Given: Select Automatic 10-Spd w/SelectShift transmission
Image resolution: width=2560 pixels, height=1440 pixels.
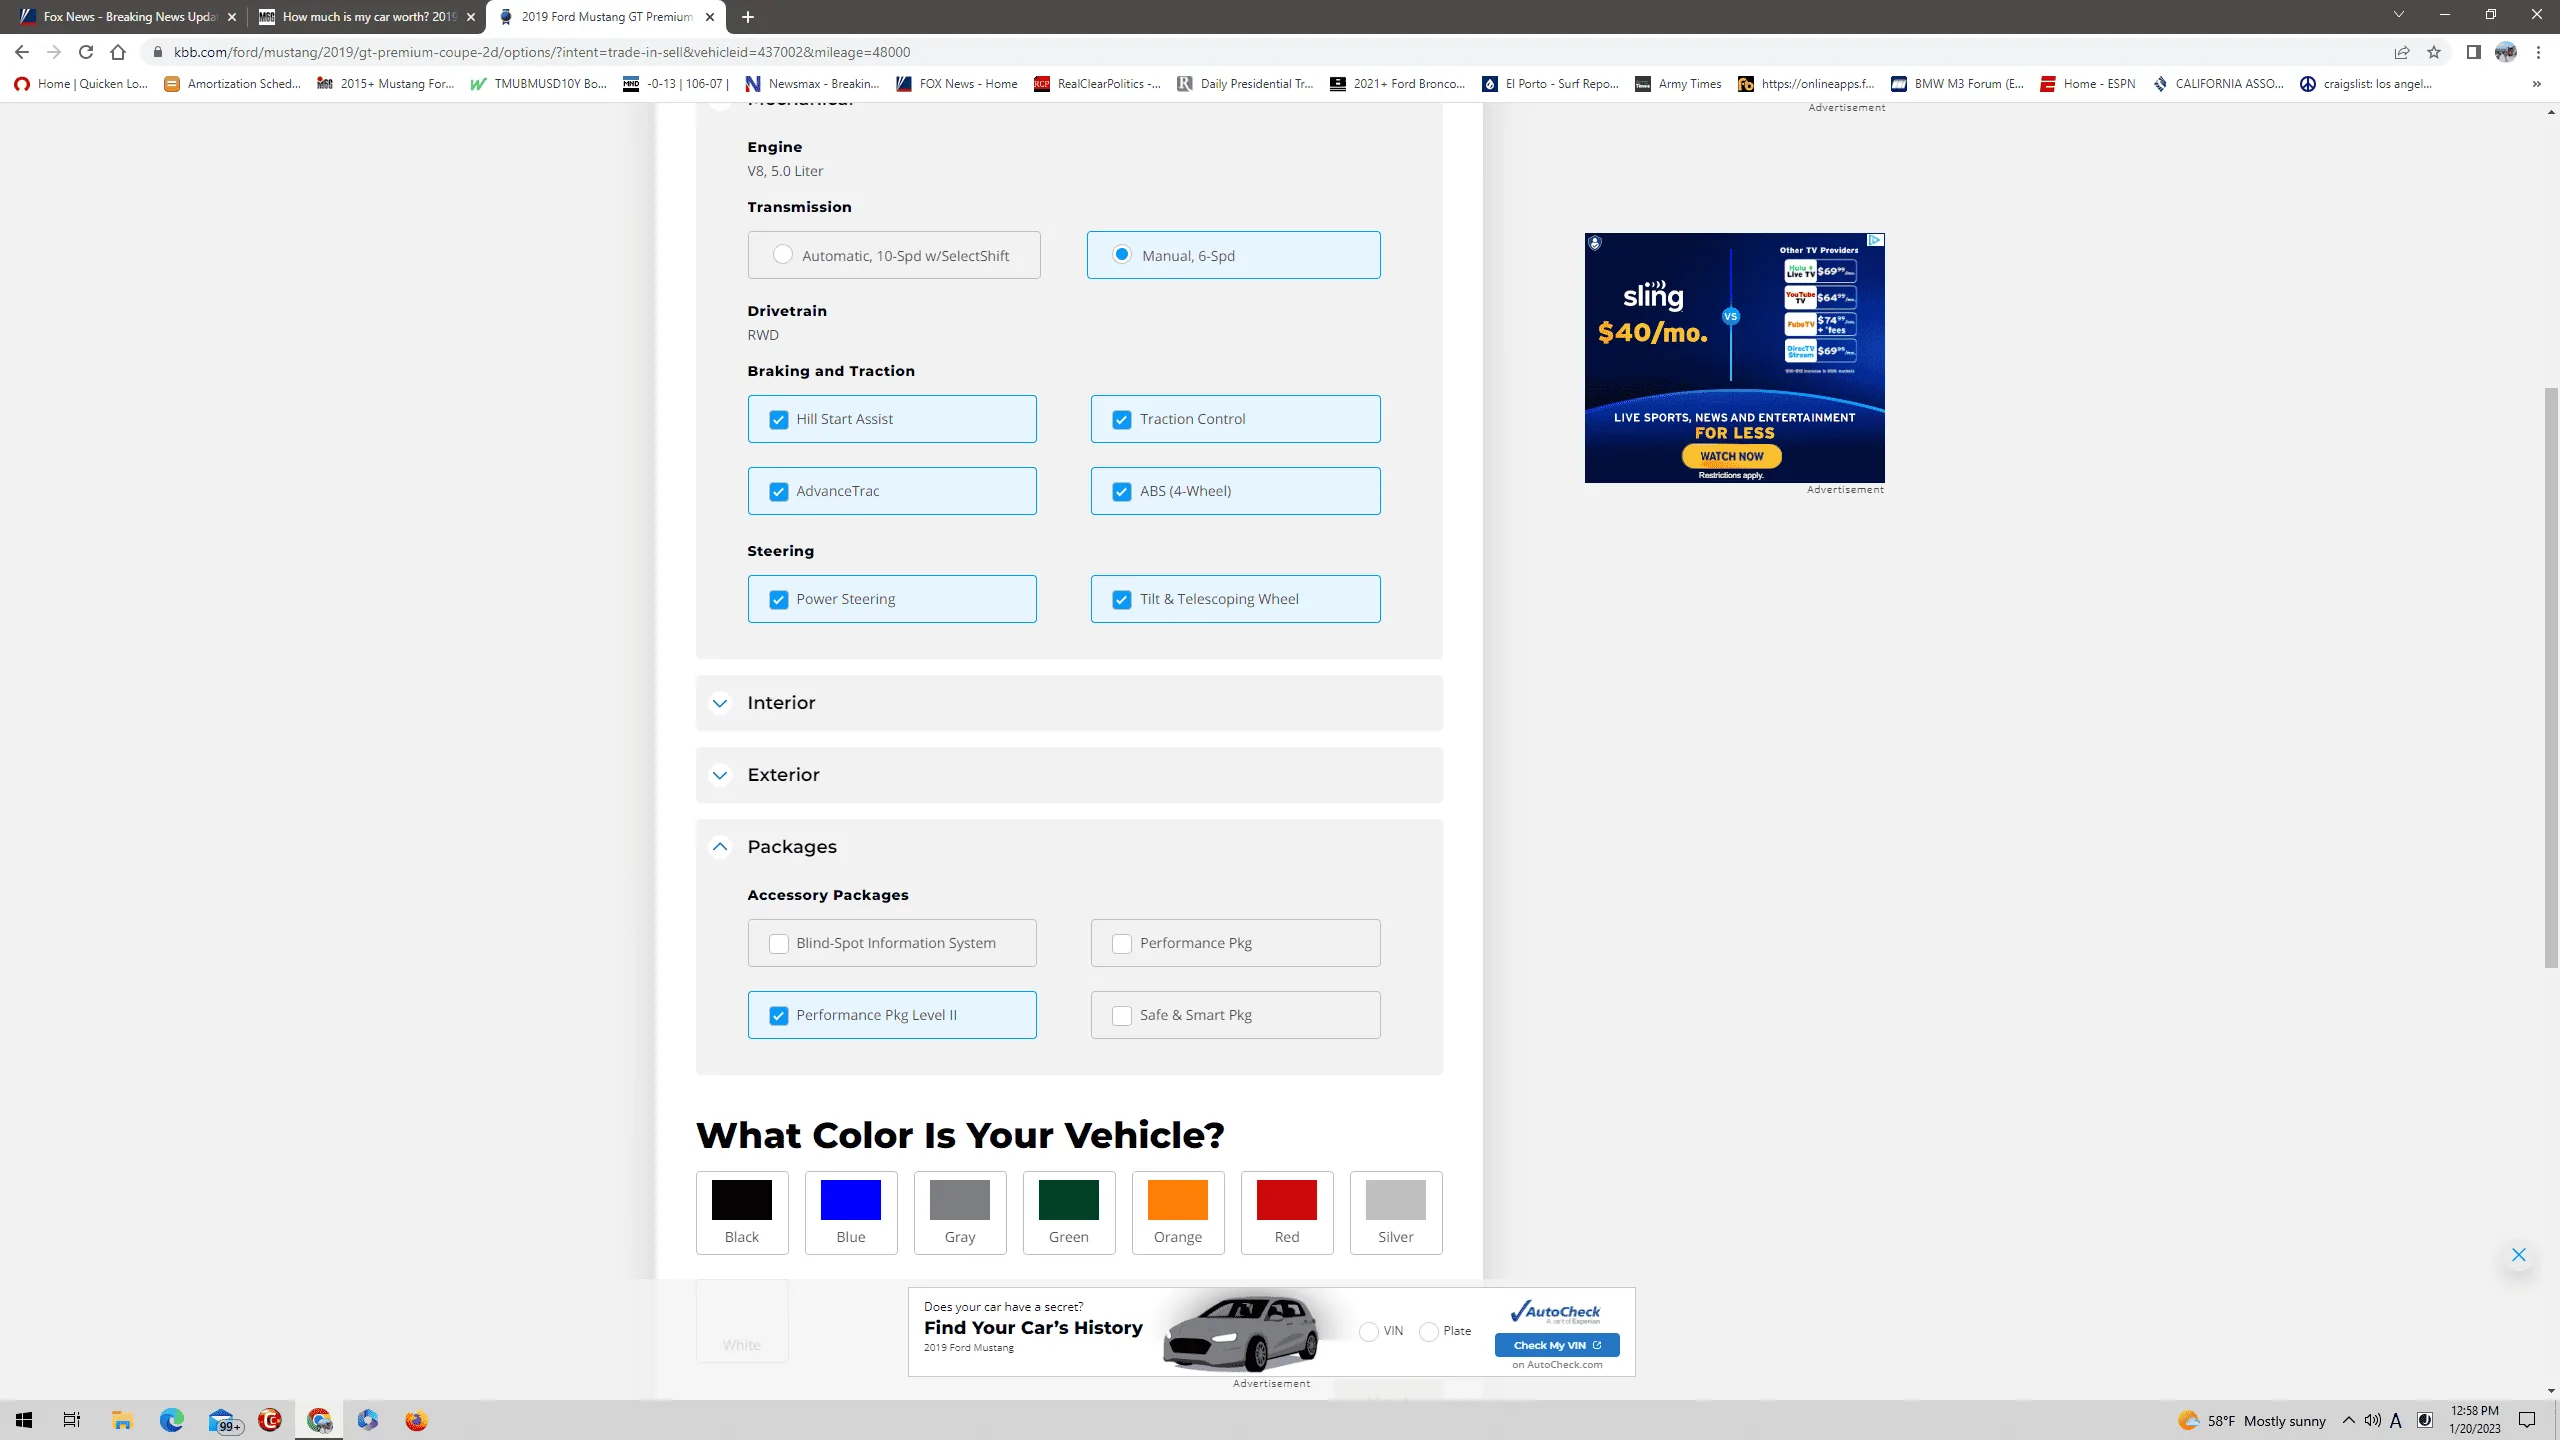Looking at the screenshot, I should pyautogui.click(x=894, y=255).
